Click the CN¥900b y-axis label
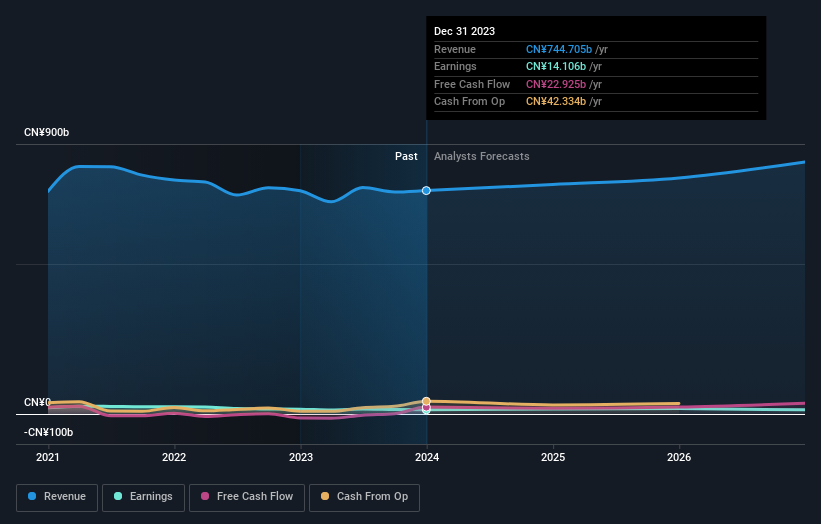Viewport: 821px width, 524px height. tap(47, 132)
